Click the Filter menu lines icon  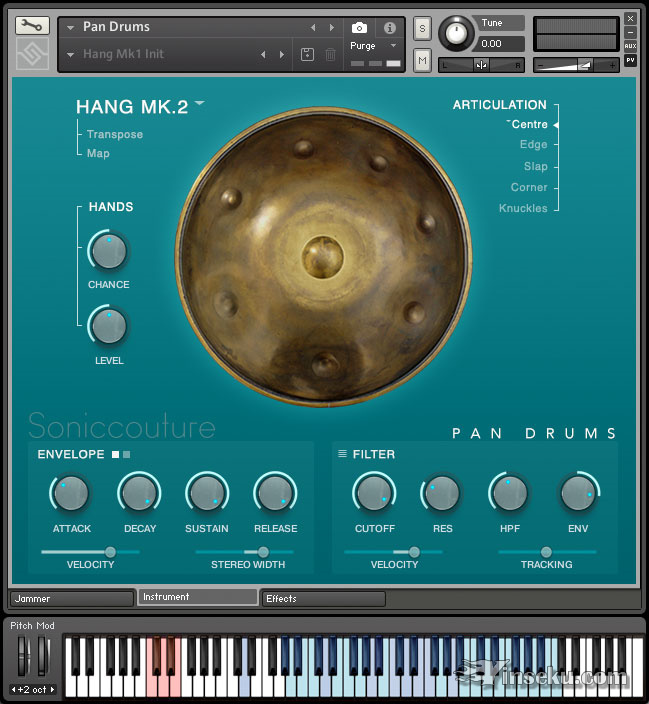pos(342,454)
